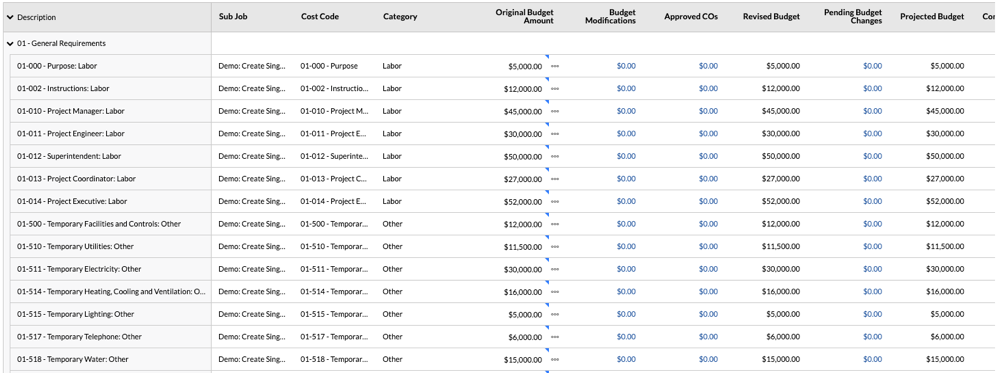This screenshot has width=1000, height=373.
Task: Click '01-012 - Superinte...' cost code cell
Action: coord(334,156)
